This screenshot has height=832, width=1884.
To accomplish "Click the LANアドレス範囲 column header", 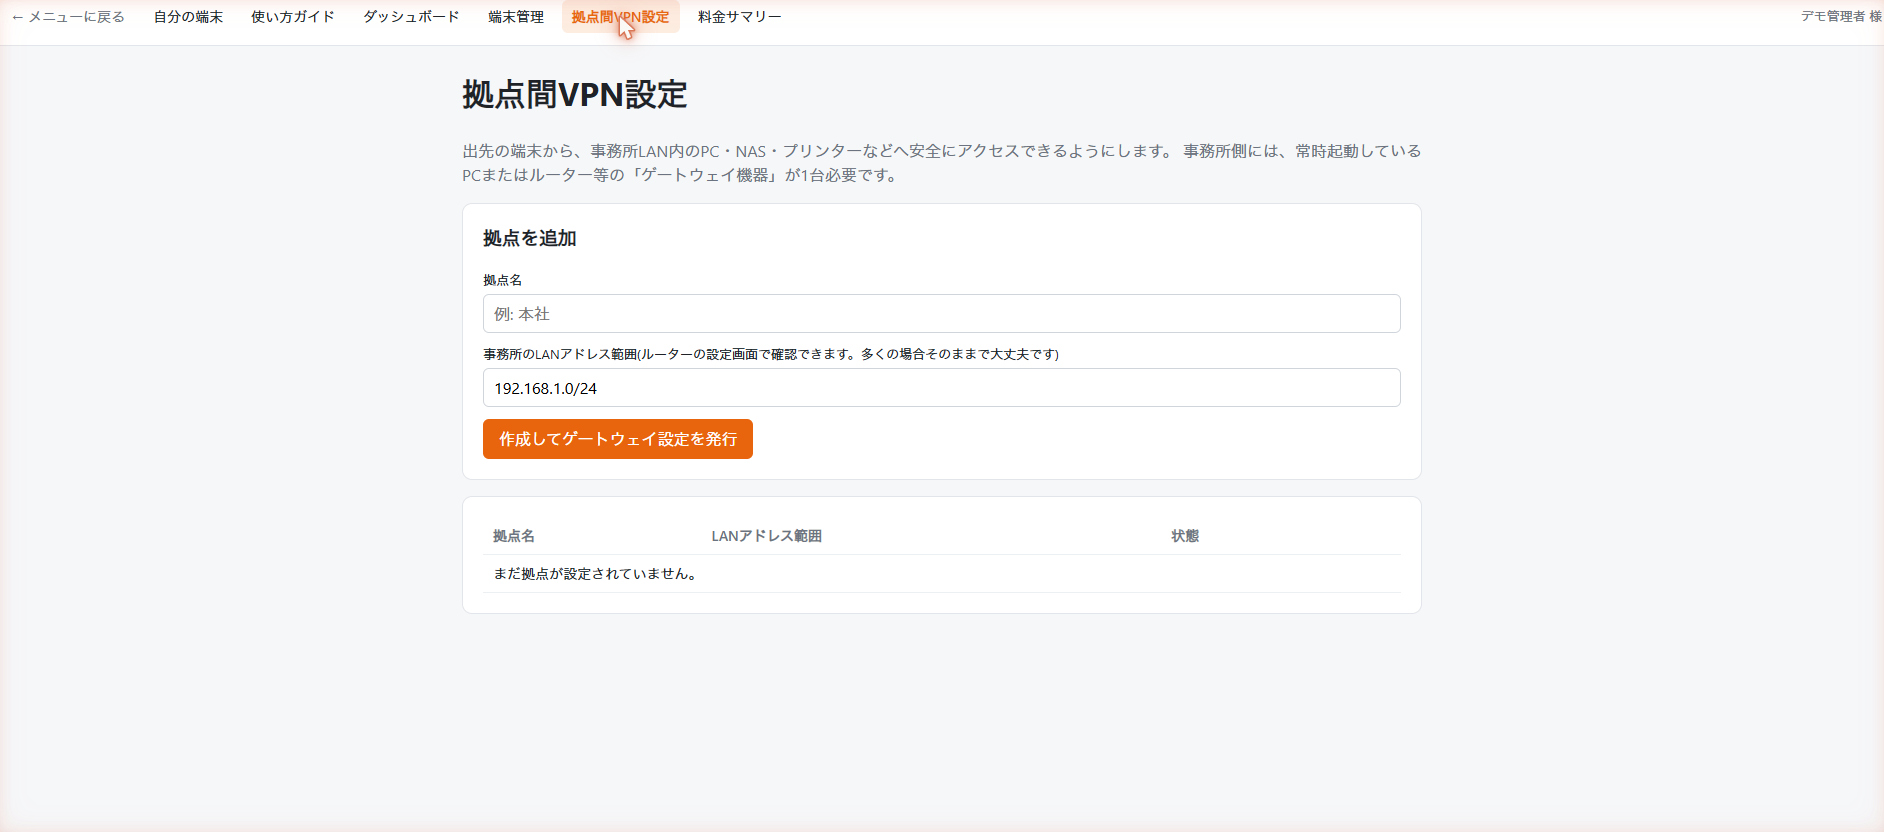I will click(x=767, y=536).
